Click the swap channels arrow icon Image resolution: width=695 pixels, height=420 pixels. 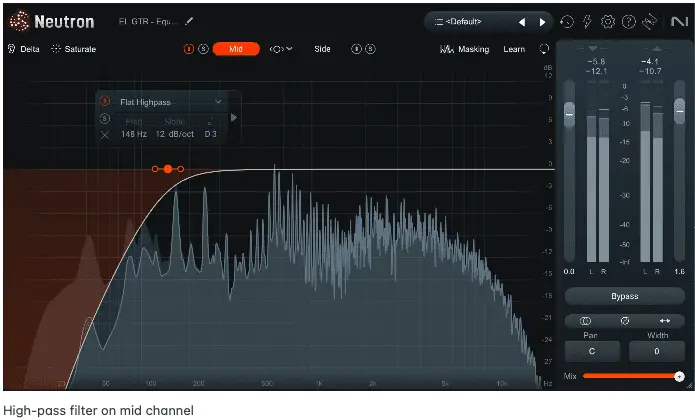pos(664,321)
